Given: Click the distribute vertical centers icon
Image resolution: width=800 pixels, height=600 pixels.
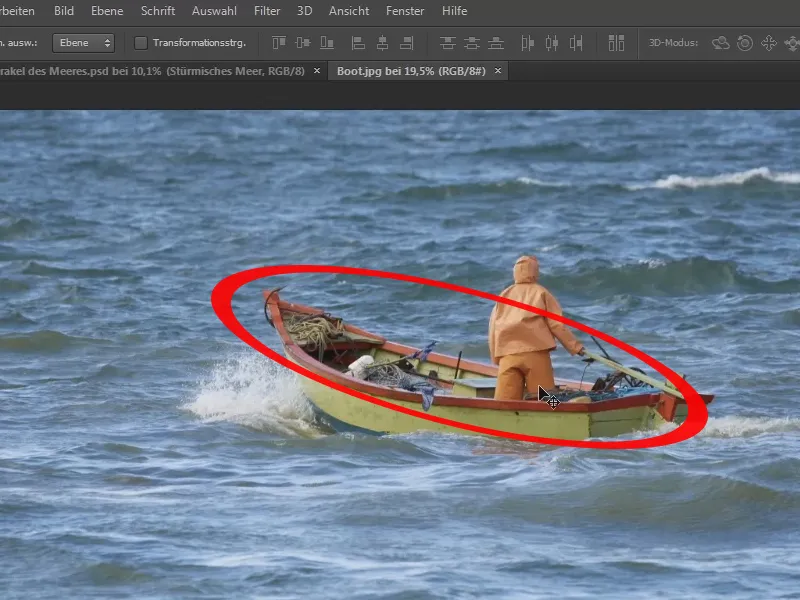Looking at the screenshot, I should (x=471, y=43).
